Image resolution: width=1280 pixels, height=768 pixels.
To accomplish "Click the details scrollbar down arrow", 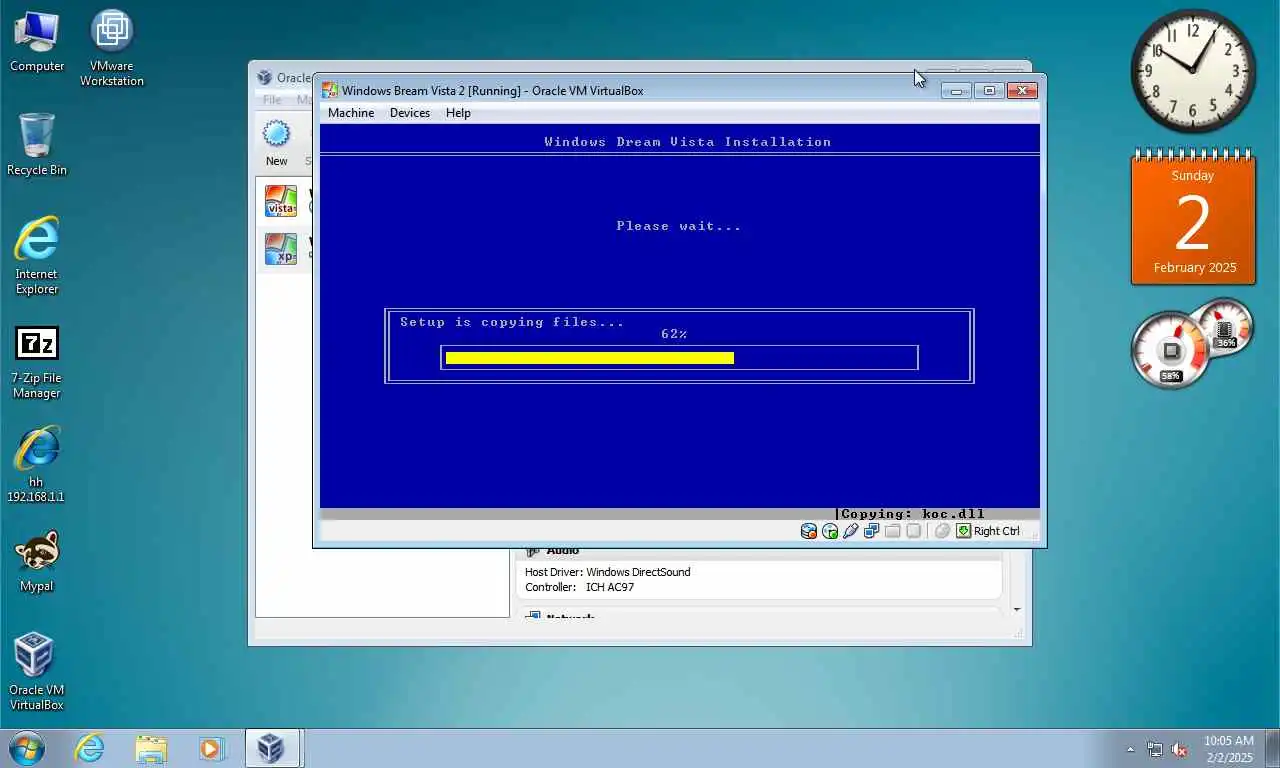I will (1017, 609).
